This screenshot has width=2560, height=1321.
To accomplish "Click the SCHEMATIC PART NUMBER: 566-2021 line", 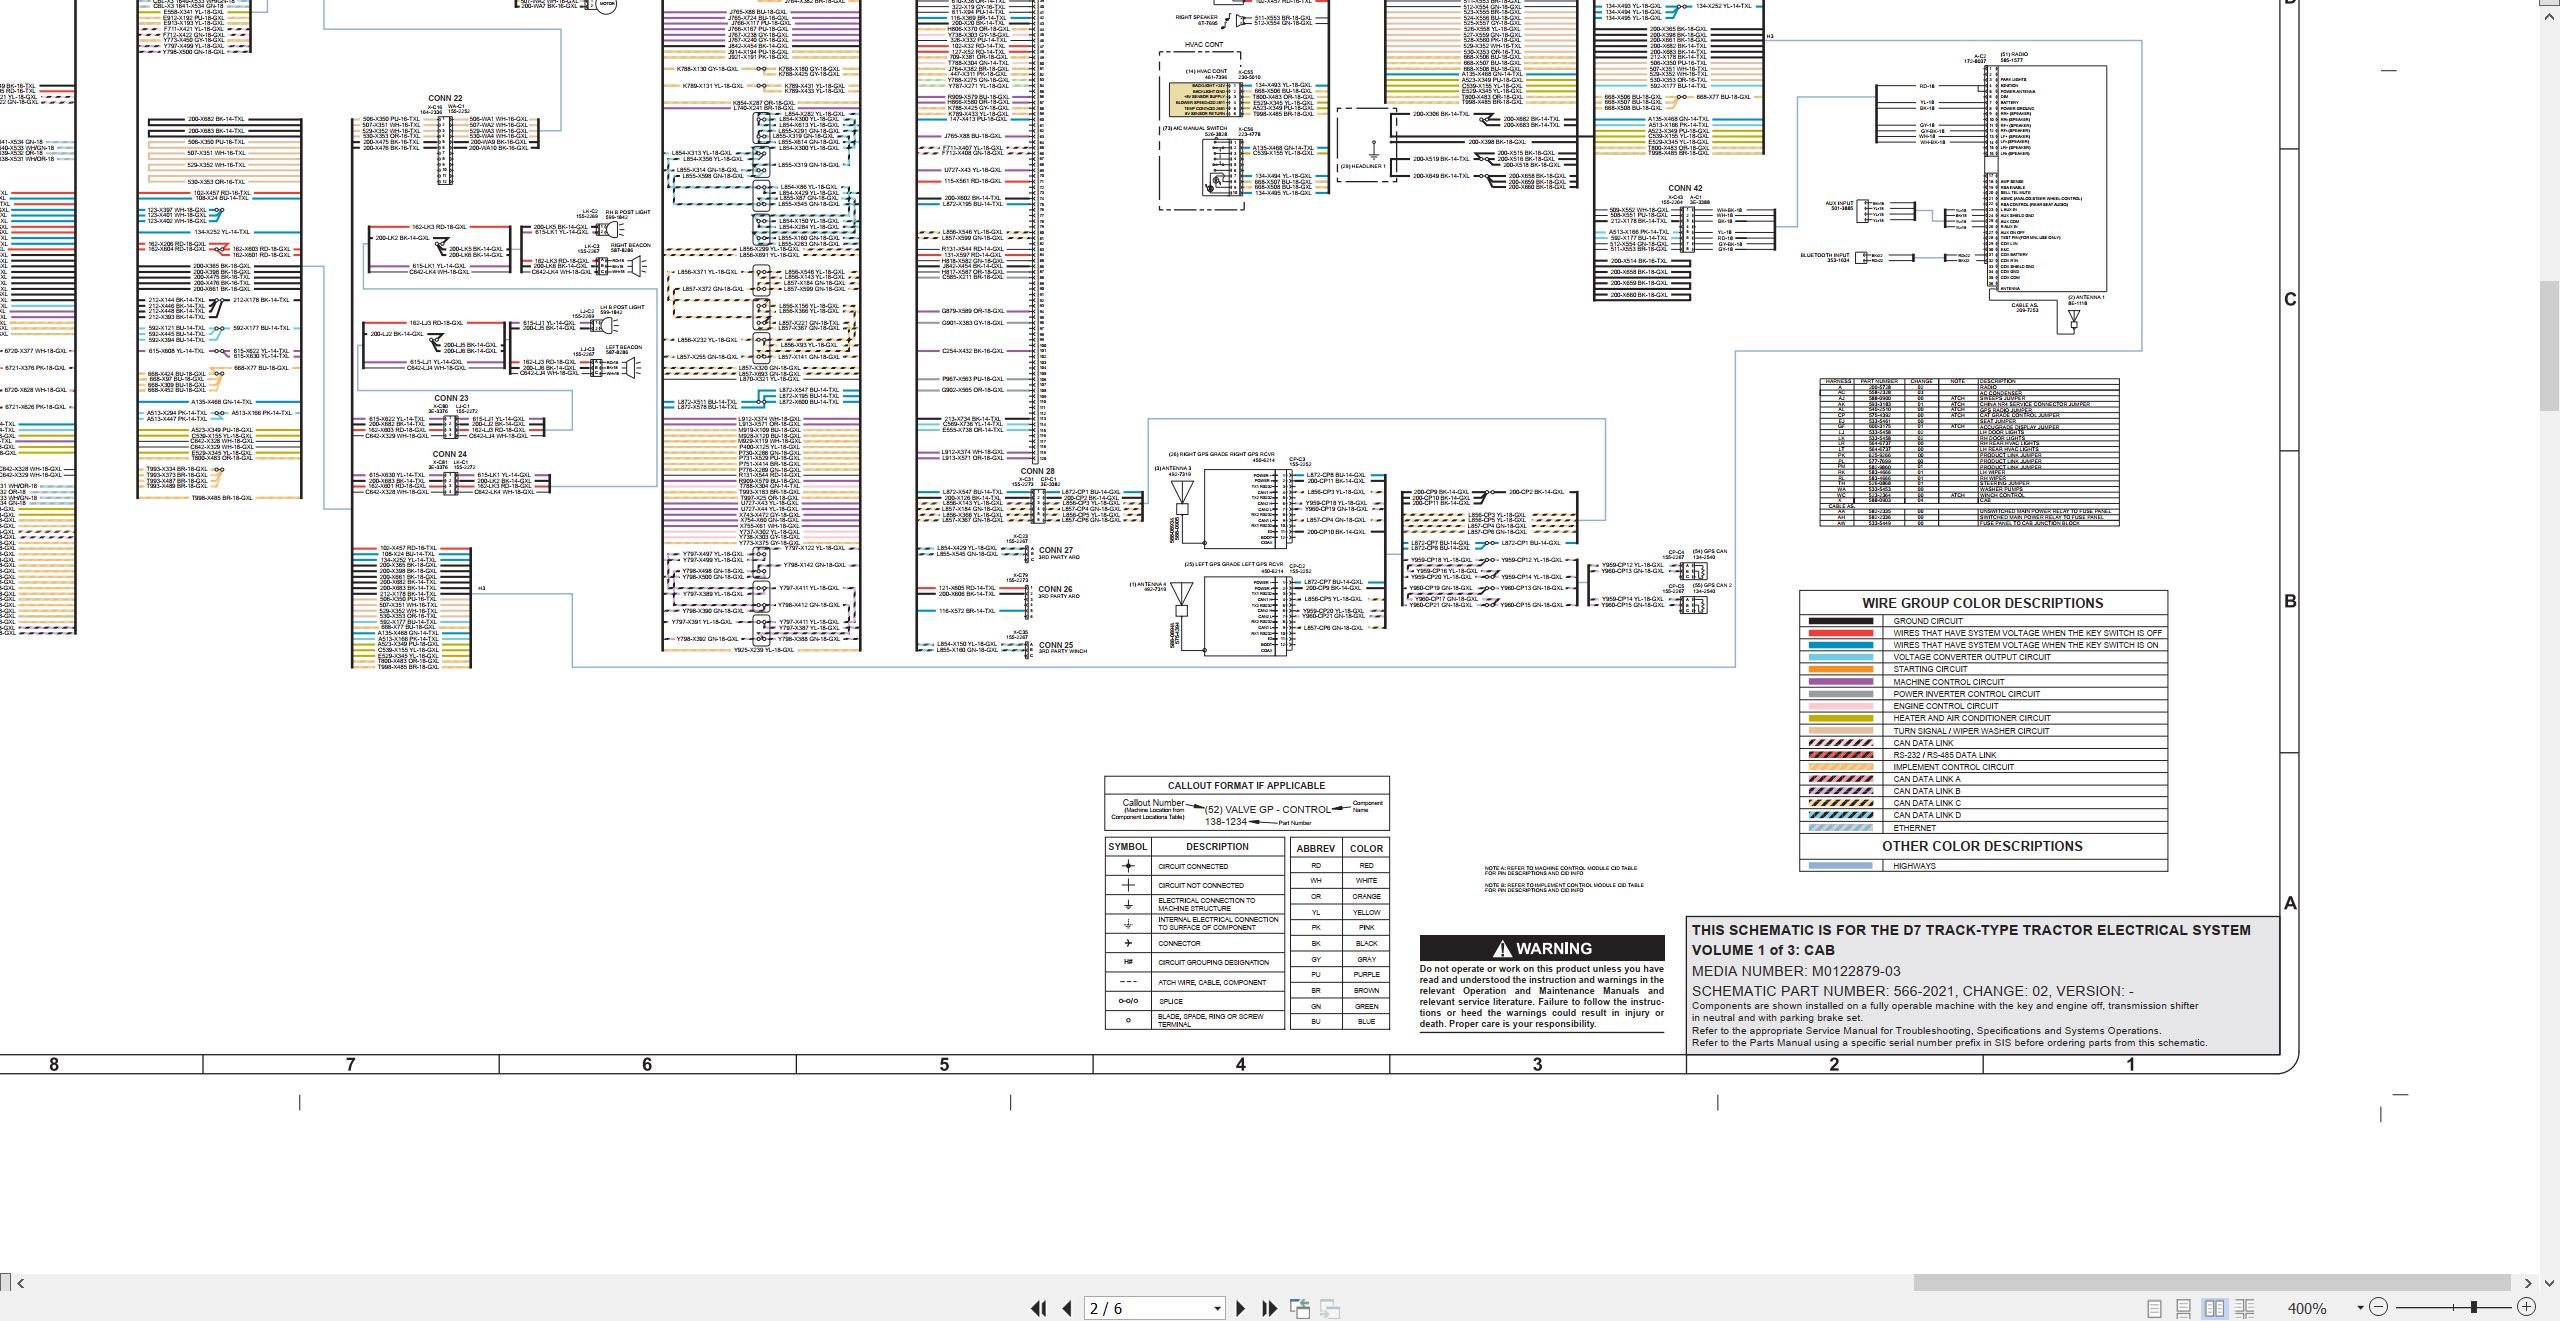I will [1913, 991].
